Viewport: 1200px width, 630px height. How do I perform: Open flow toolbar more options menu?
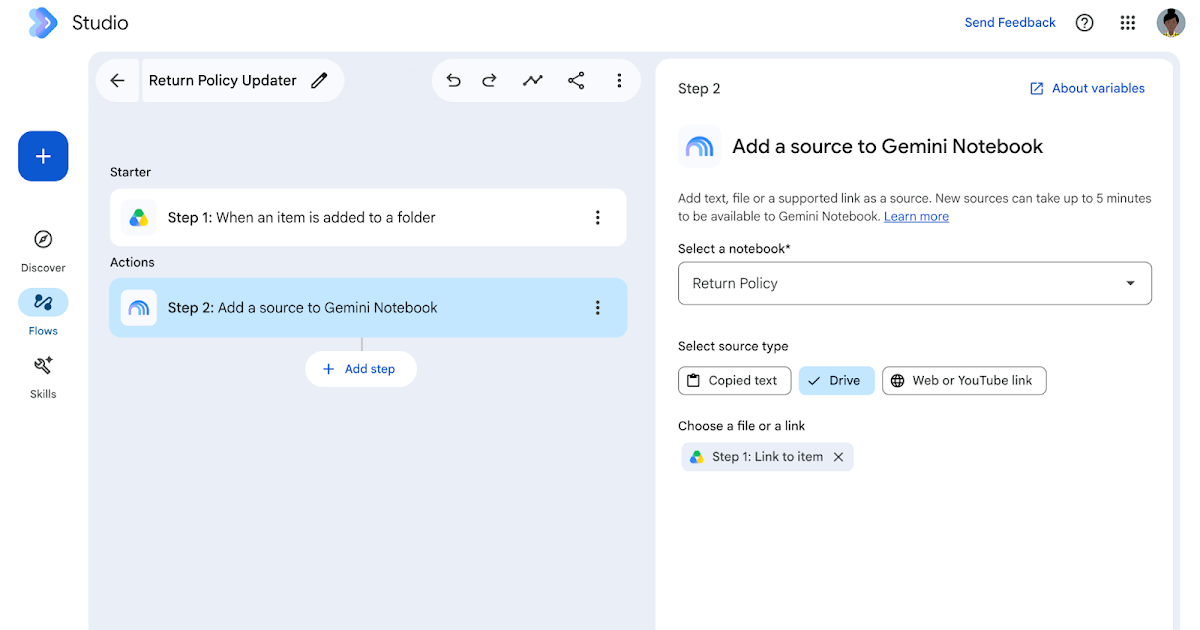619,81
